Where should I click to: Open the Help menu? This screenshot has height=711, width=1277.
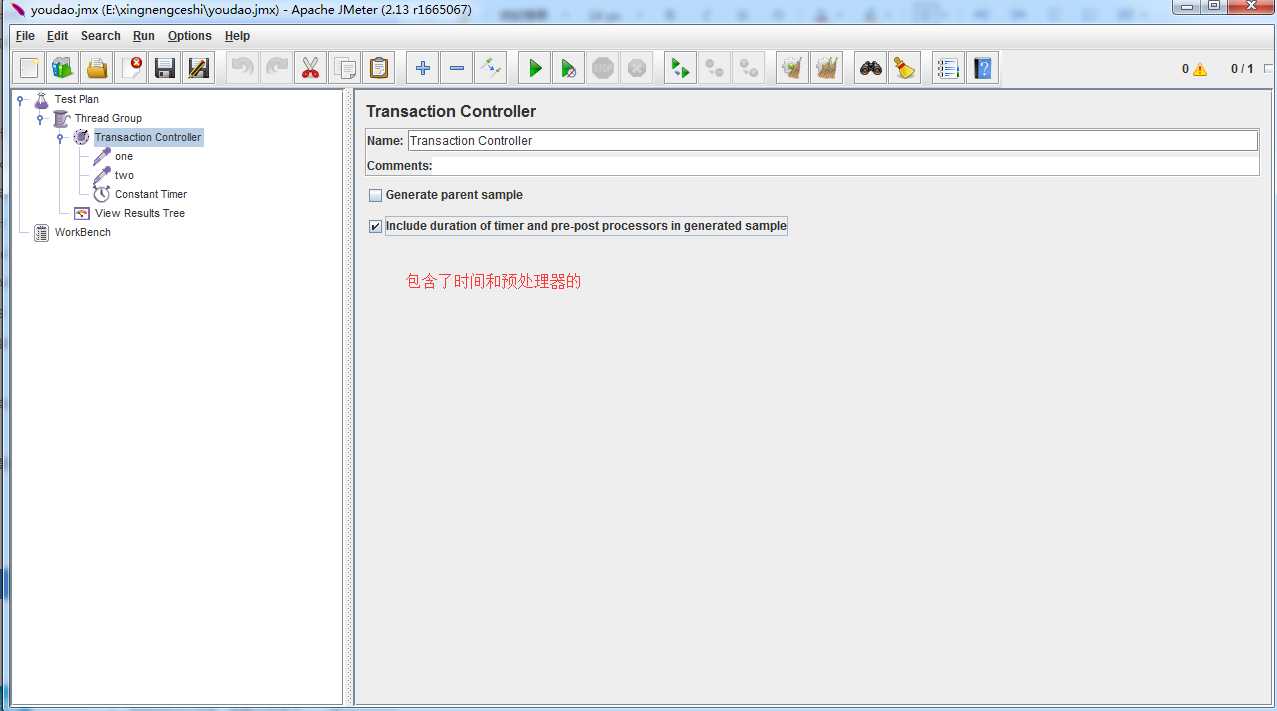click(x=237, y=35)
